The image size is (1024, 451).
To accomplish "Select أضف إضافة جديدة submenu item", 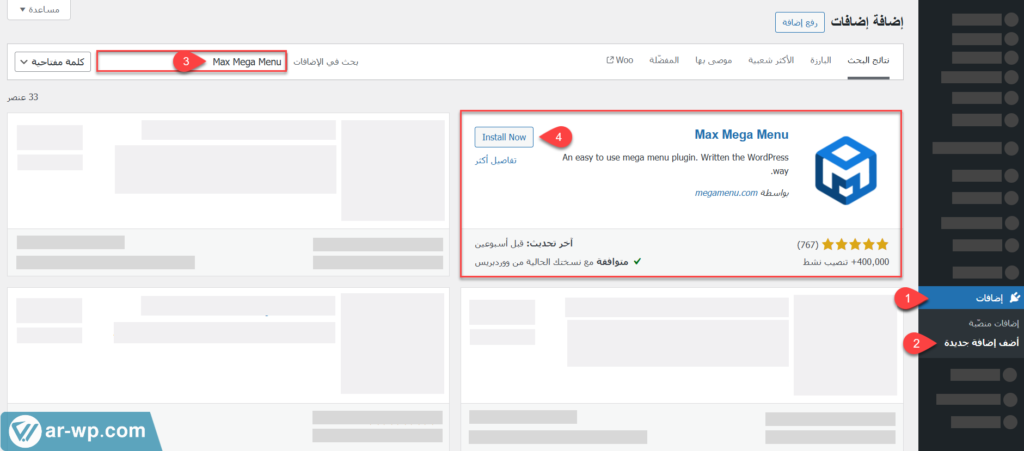I will 982,343.
